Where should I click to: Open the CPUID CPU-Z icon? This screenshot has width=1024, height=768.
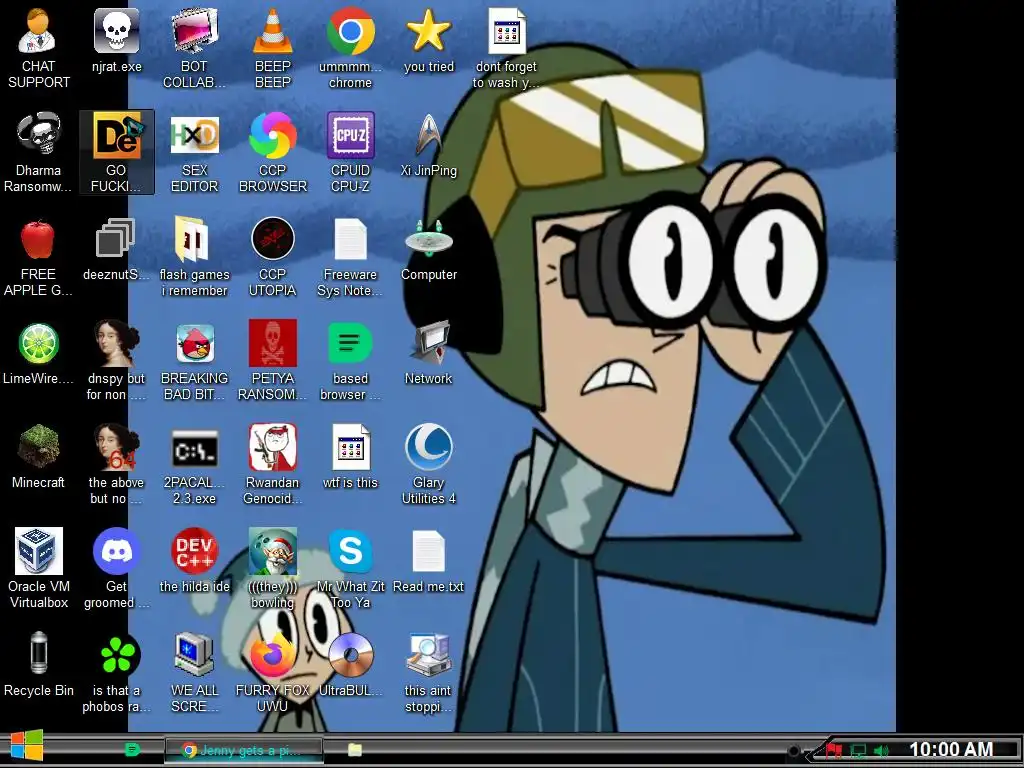350,153
